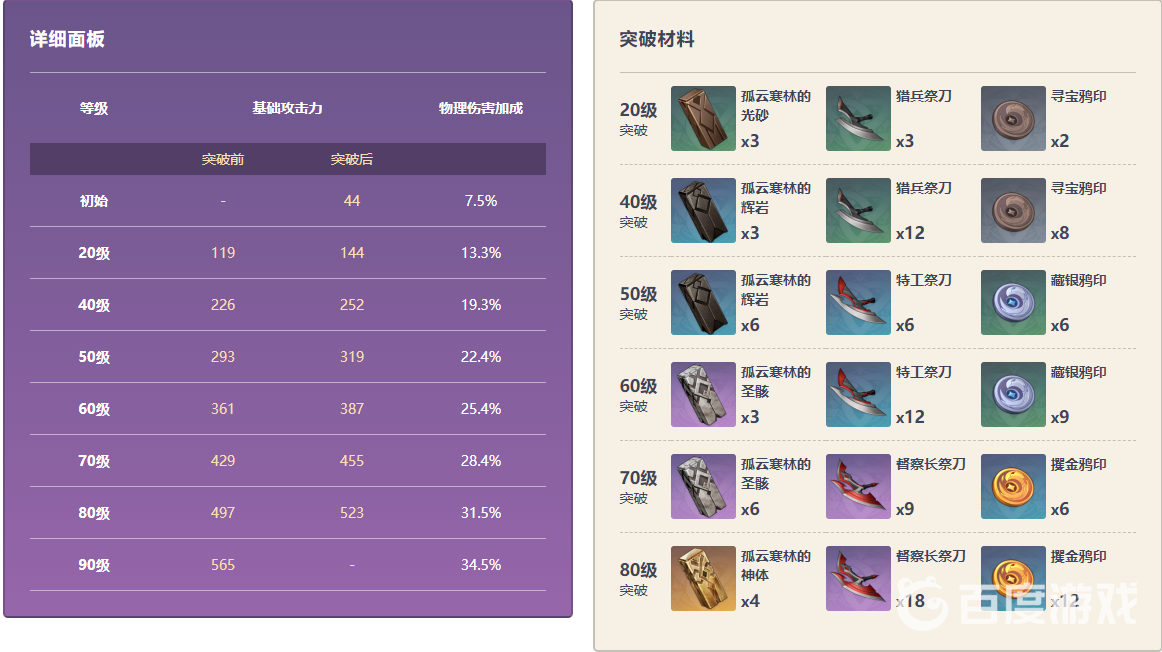
Task: Select the 孤云寒林的神体 icon in 80级 突破
Action: 703,579
